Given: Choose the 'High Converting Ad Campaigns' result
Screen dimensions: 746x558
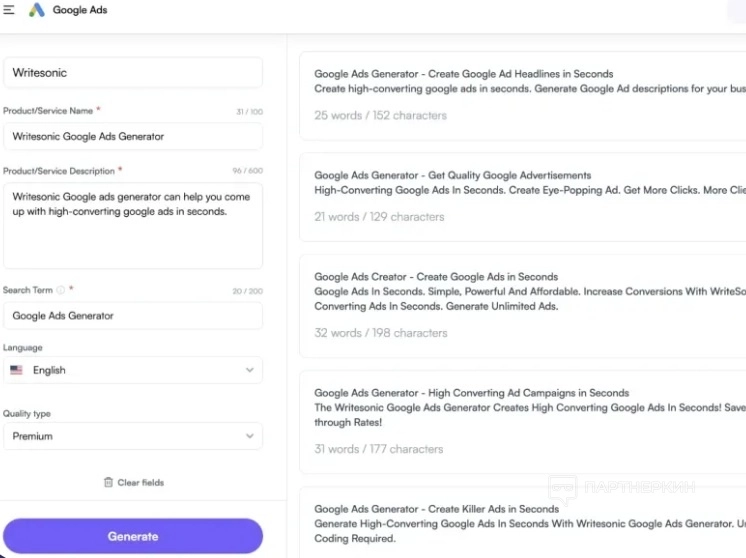Looking at the screenshot, I should pos(522,420).
